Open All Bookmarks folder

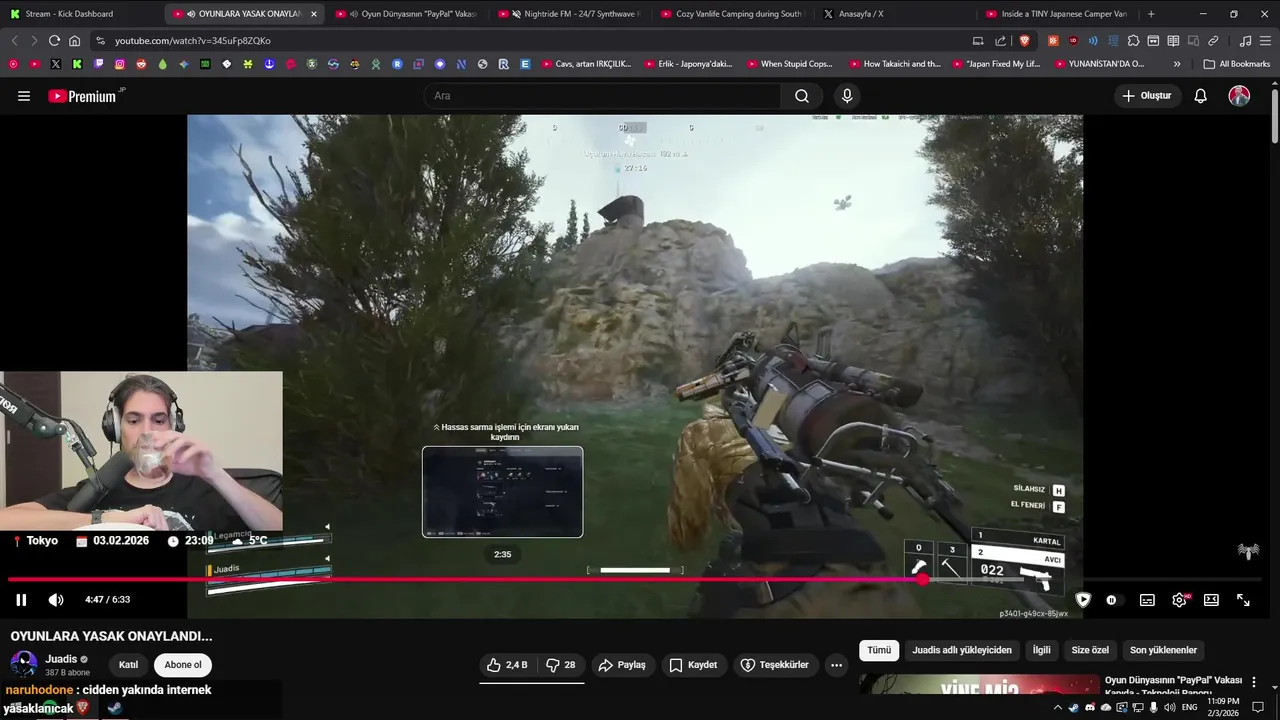point(1237,64)
